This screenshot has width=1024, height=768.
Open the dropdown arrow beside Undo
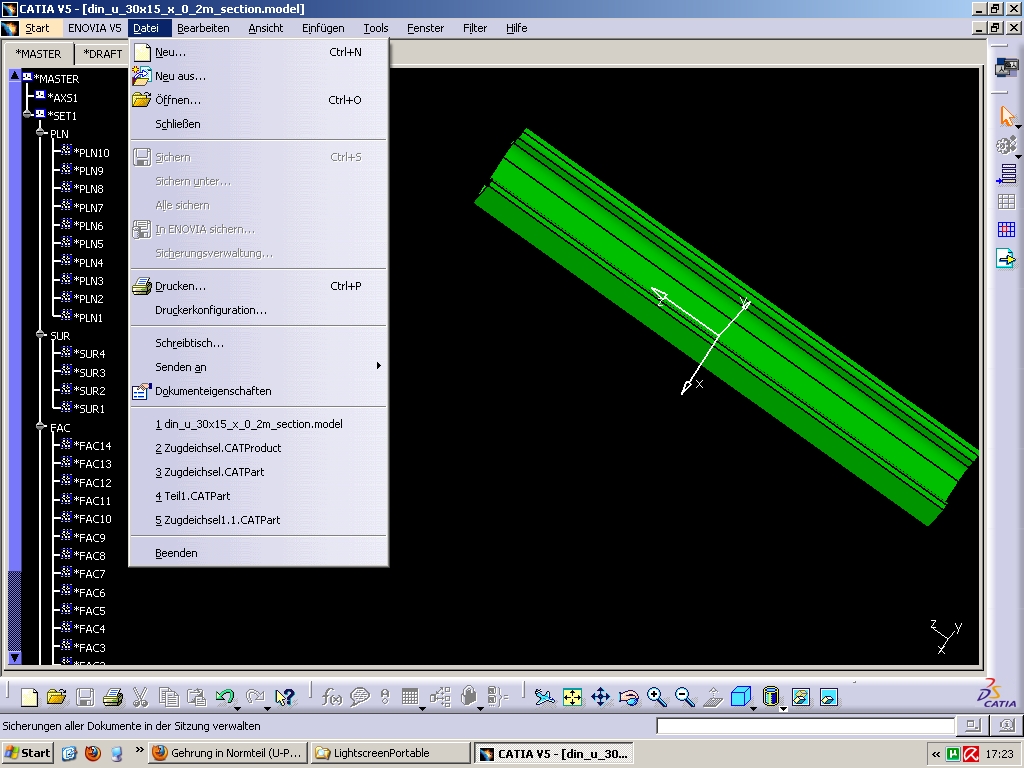pyautogui.click(x=237, y=709)
